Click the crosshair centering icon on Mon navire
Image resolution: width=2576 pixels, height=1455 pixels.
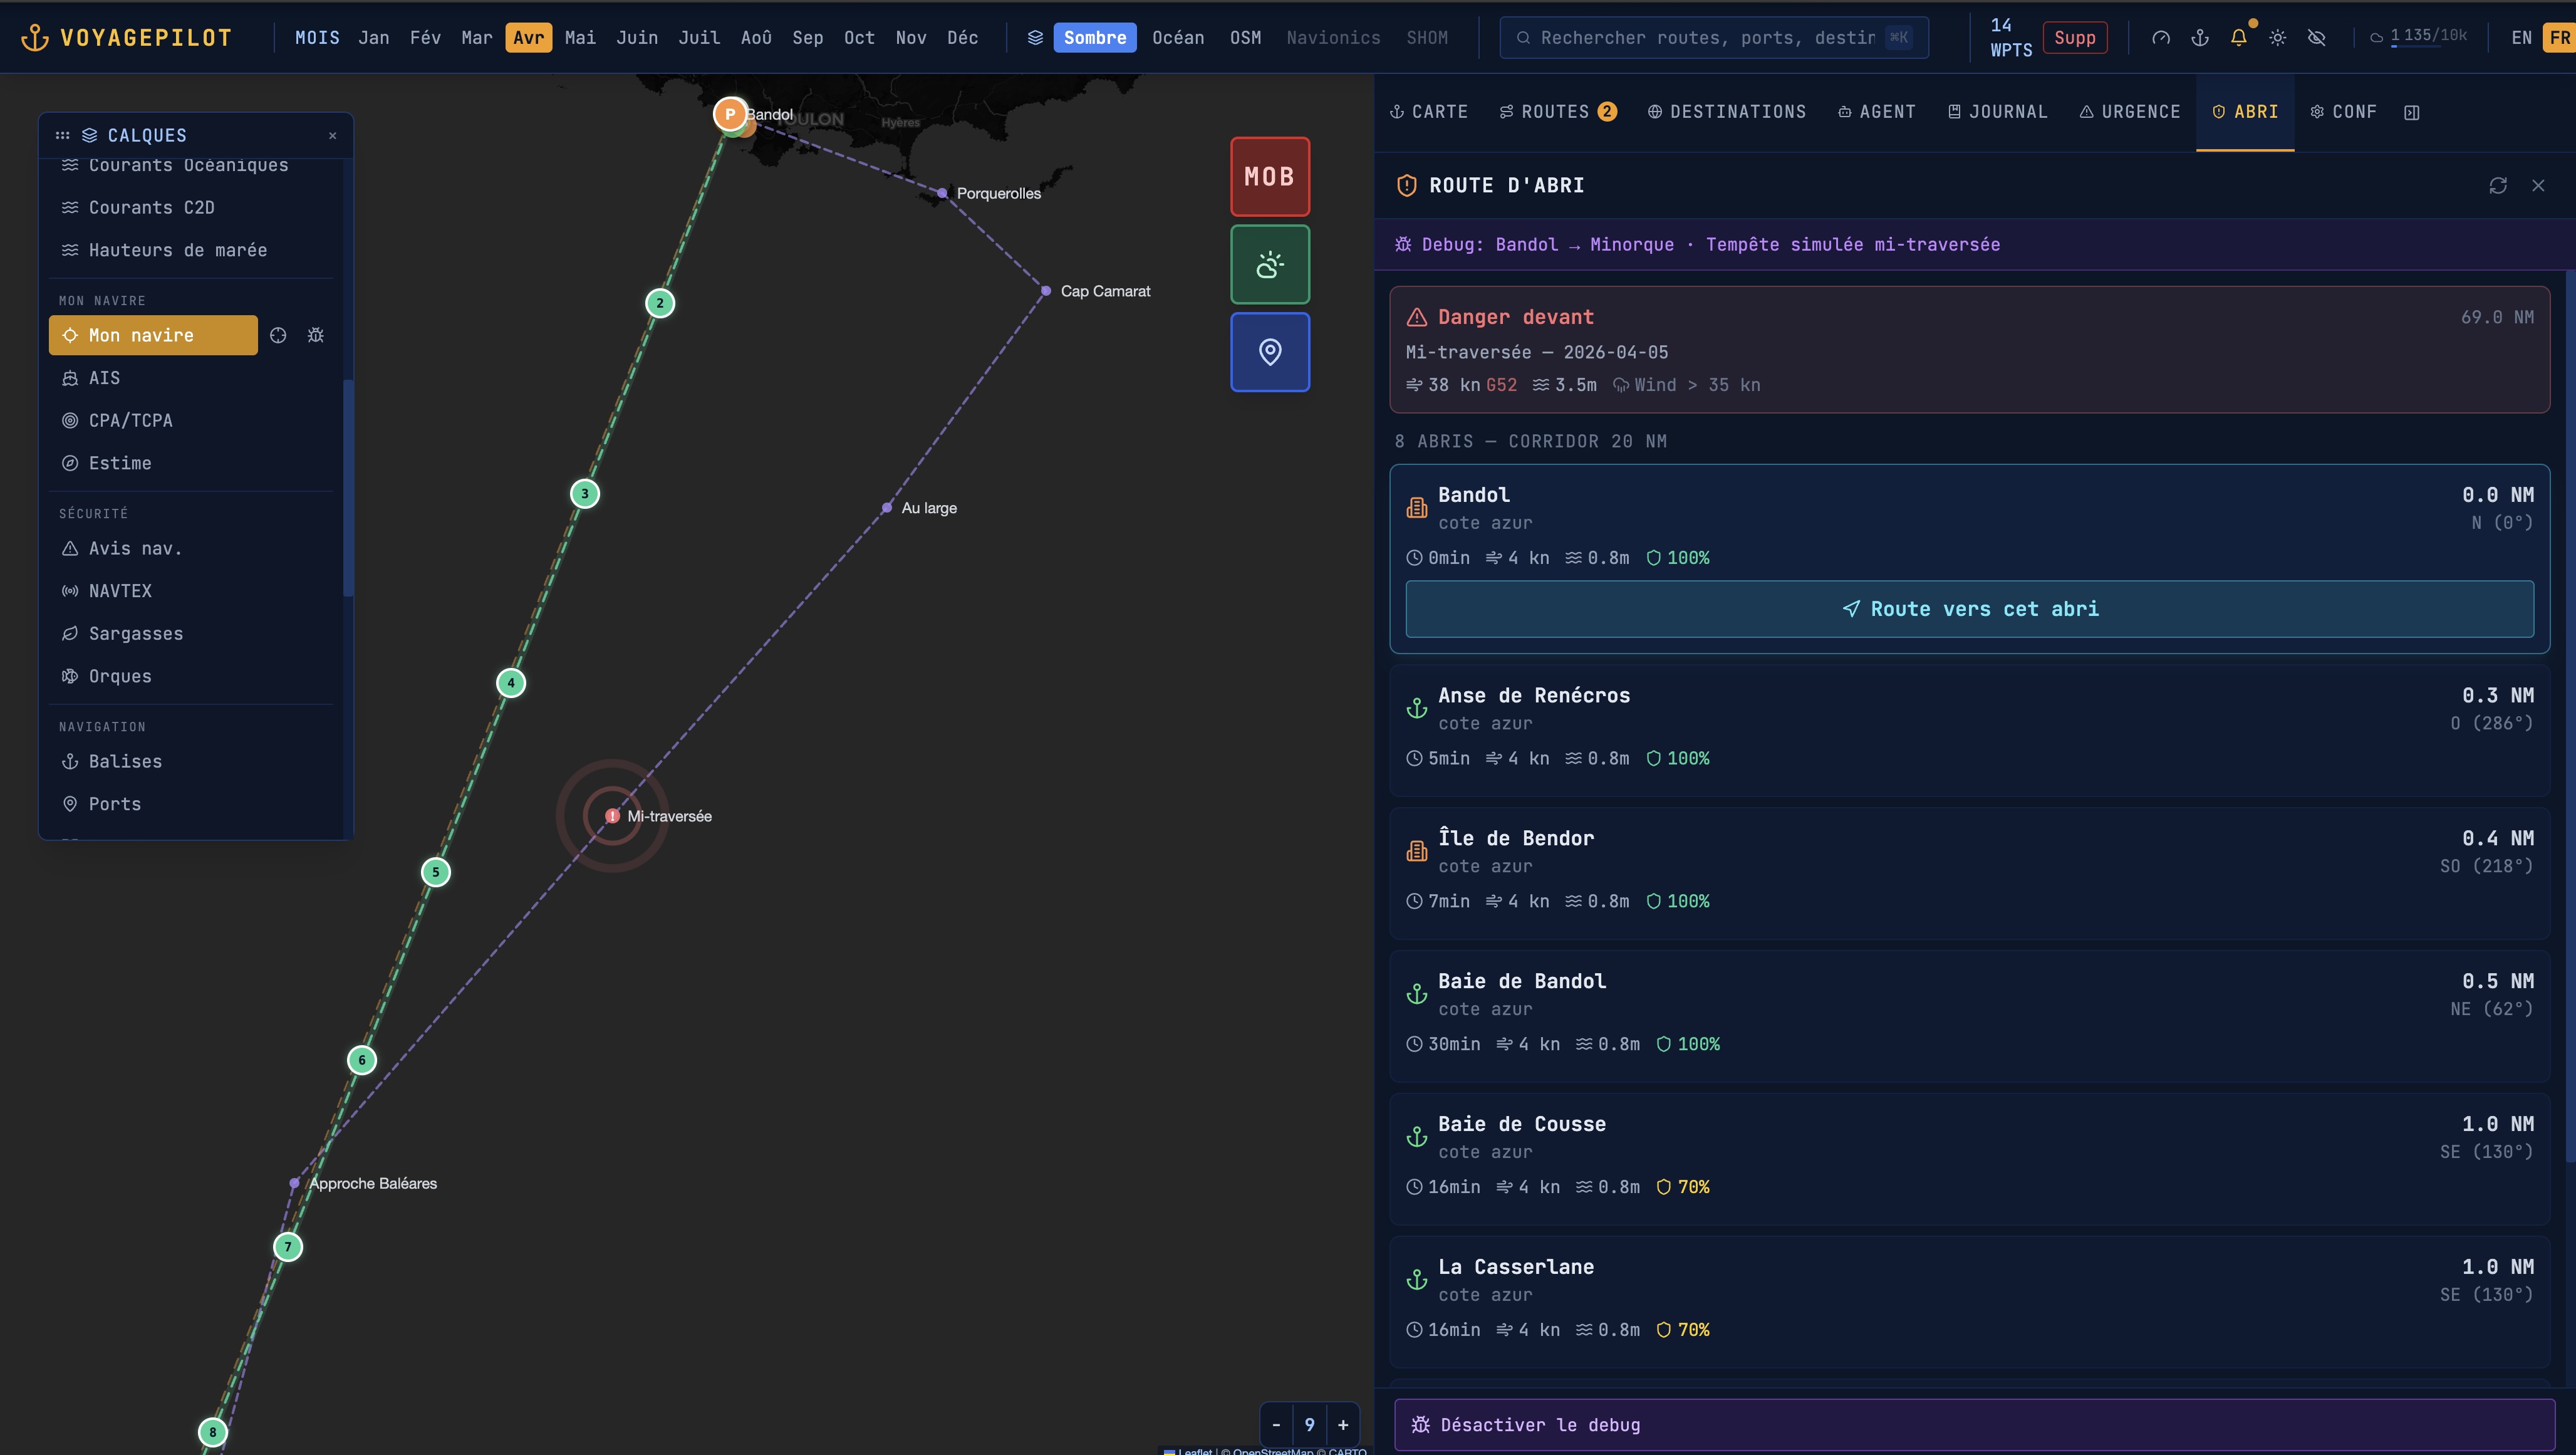click(278, 335)
